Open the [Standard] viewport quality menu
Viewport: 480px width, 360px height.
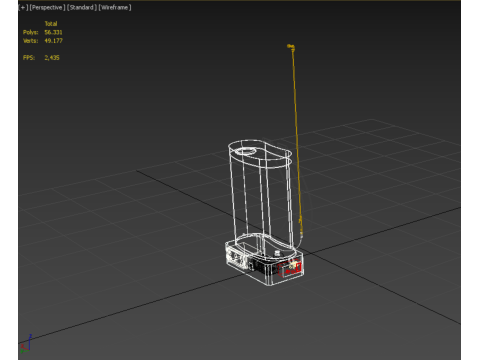(82, 7)
